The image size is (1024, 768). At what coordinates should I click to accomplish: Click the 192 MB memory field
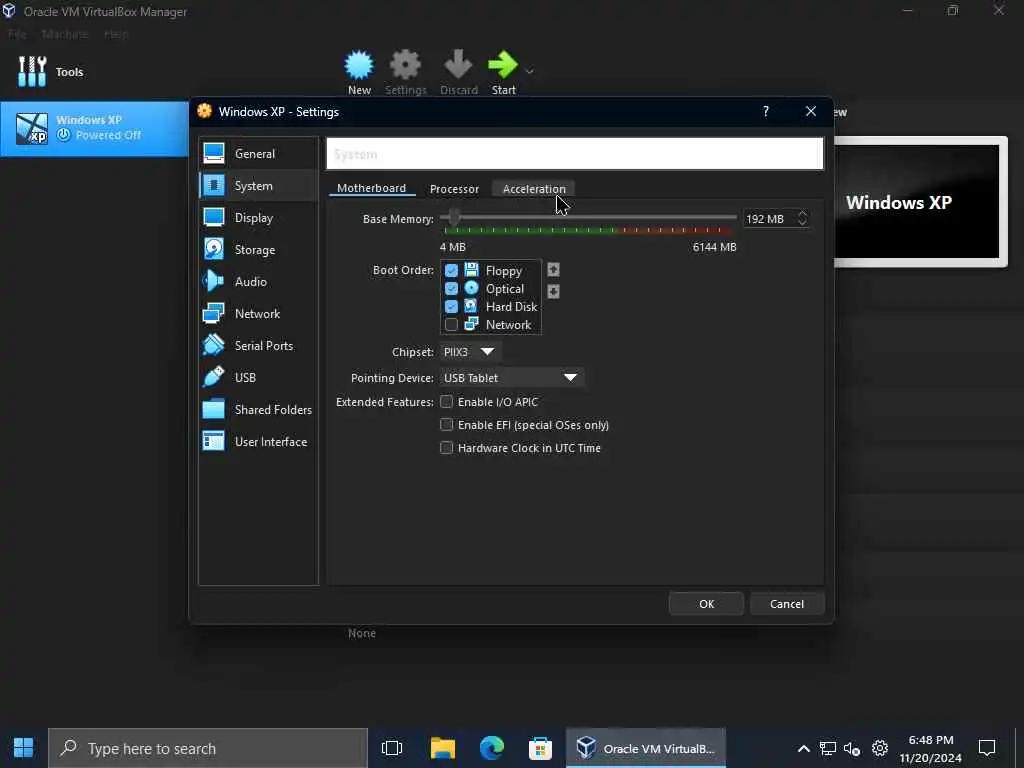[769, 219]
